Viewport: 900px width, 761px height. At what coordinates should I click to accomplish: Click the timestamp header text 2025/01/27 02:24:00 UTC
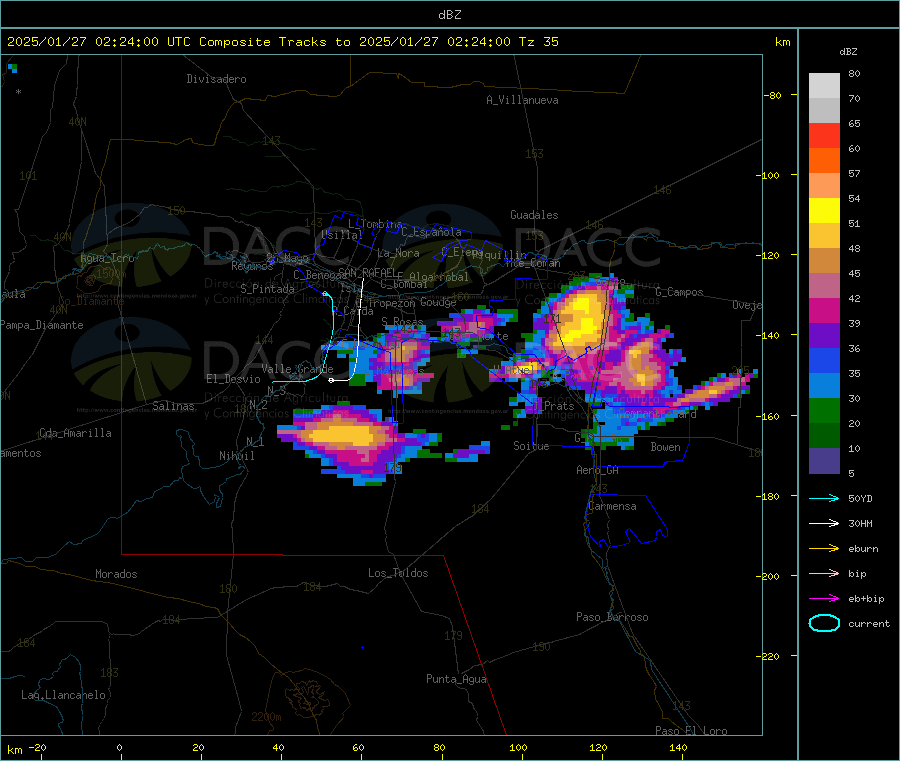(99, 42)
